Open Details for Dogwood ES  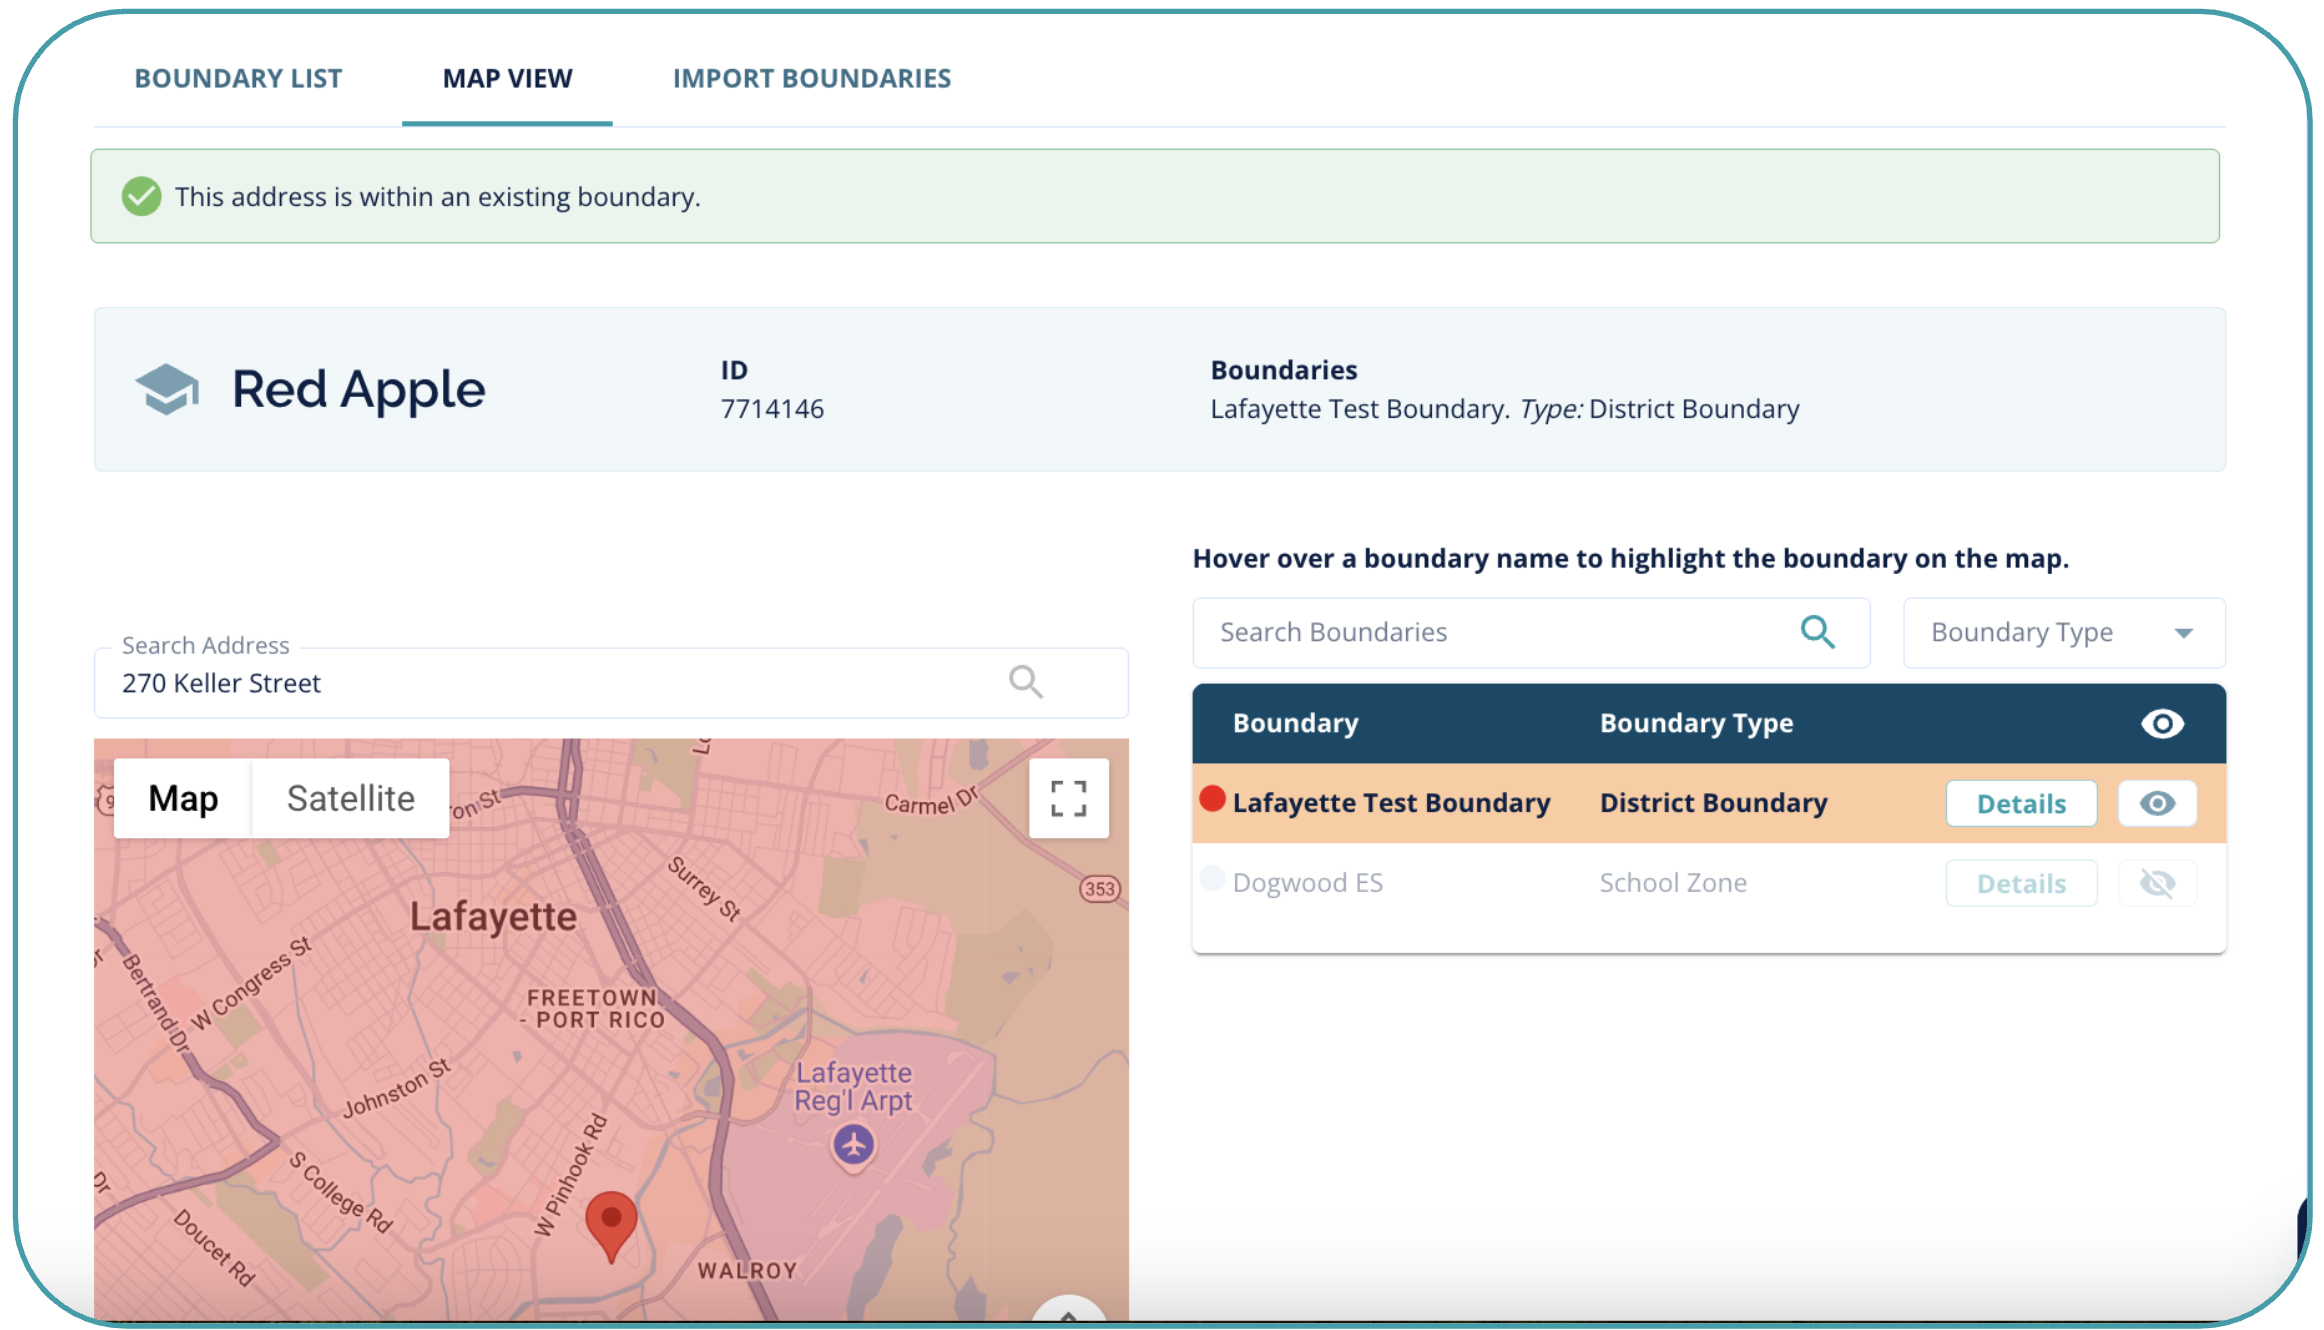(x=2020, y=883)
